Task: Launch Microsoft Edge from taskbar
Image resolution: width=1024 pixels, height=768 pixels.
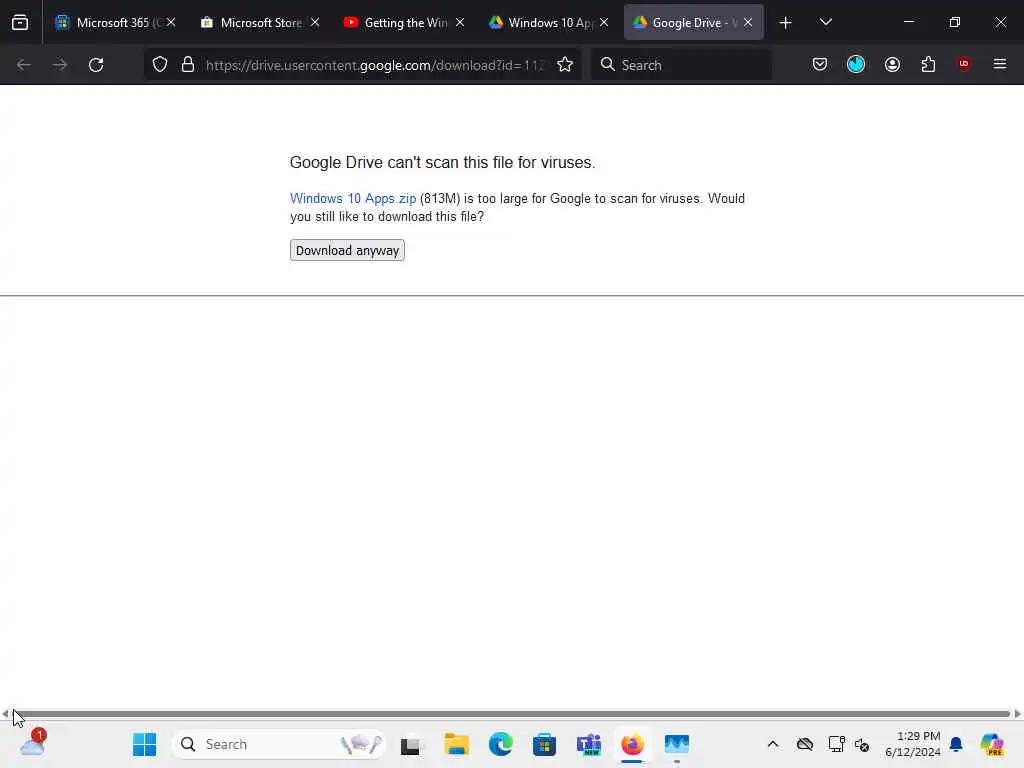Action: pos(501,744)
